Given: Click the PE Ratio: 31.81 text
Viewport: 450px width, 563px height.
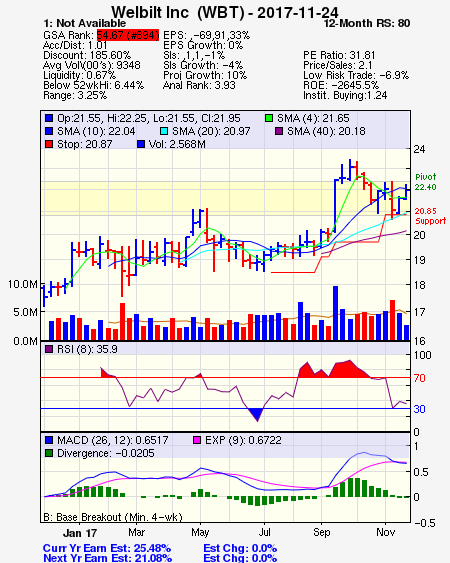Looking at the screenshot, I should [x=339, y=55].
